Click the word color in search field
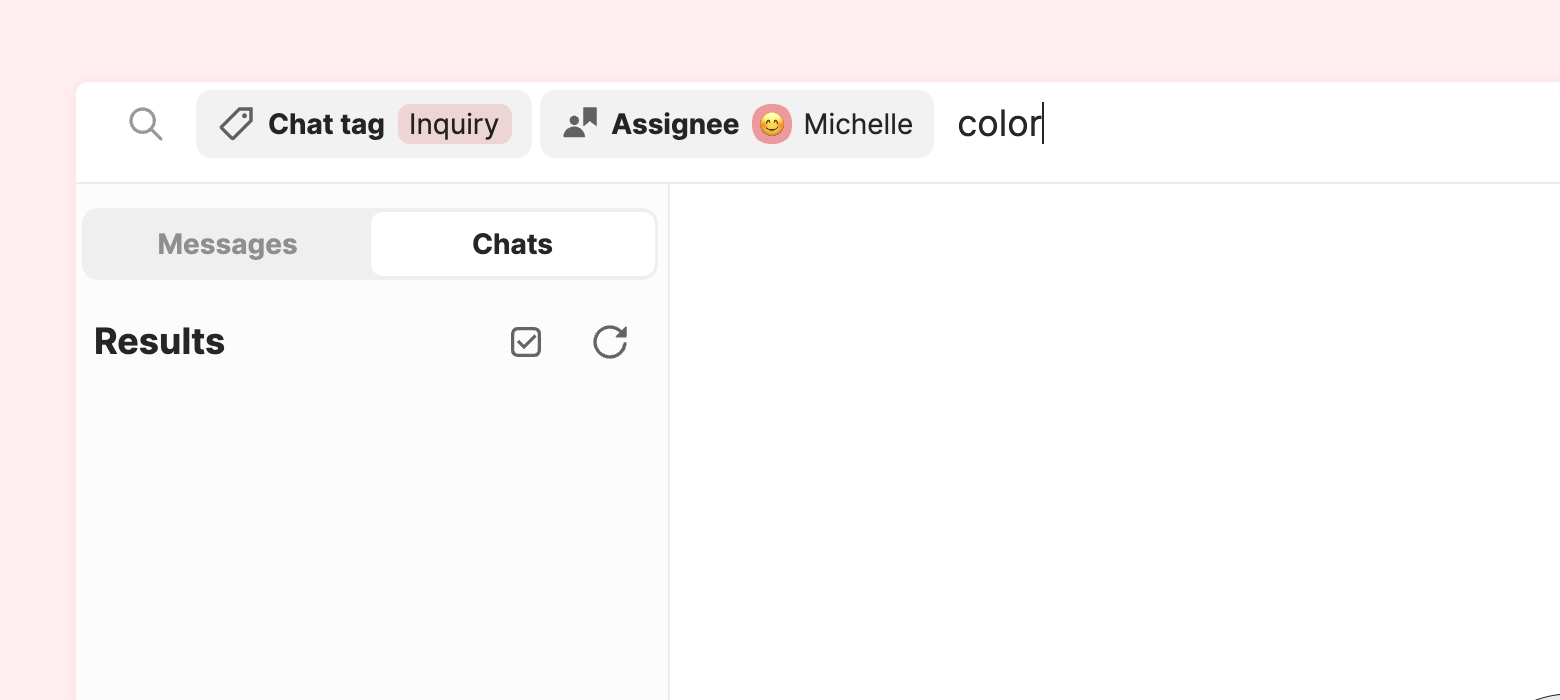 [1000, 124]
